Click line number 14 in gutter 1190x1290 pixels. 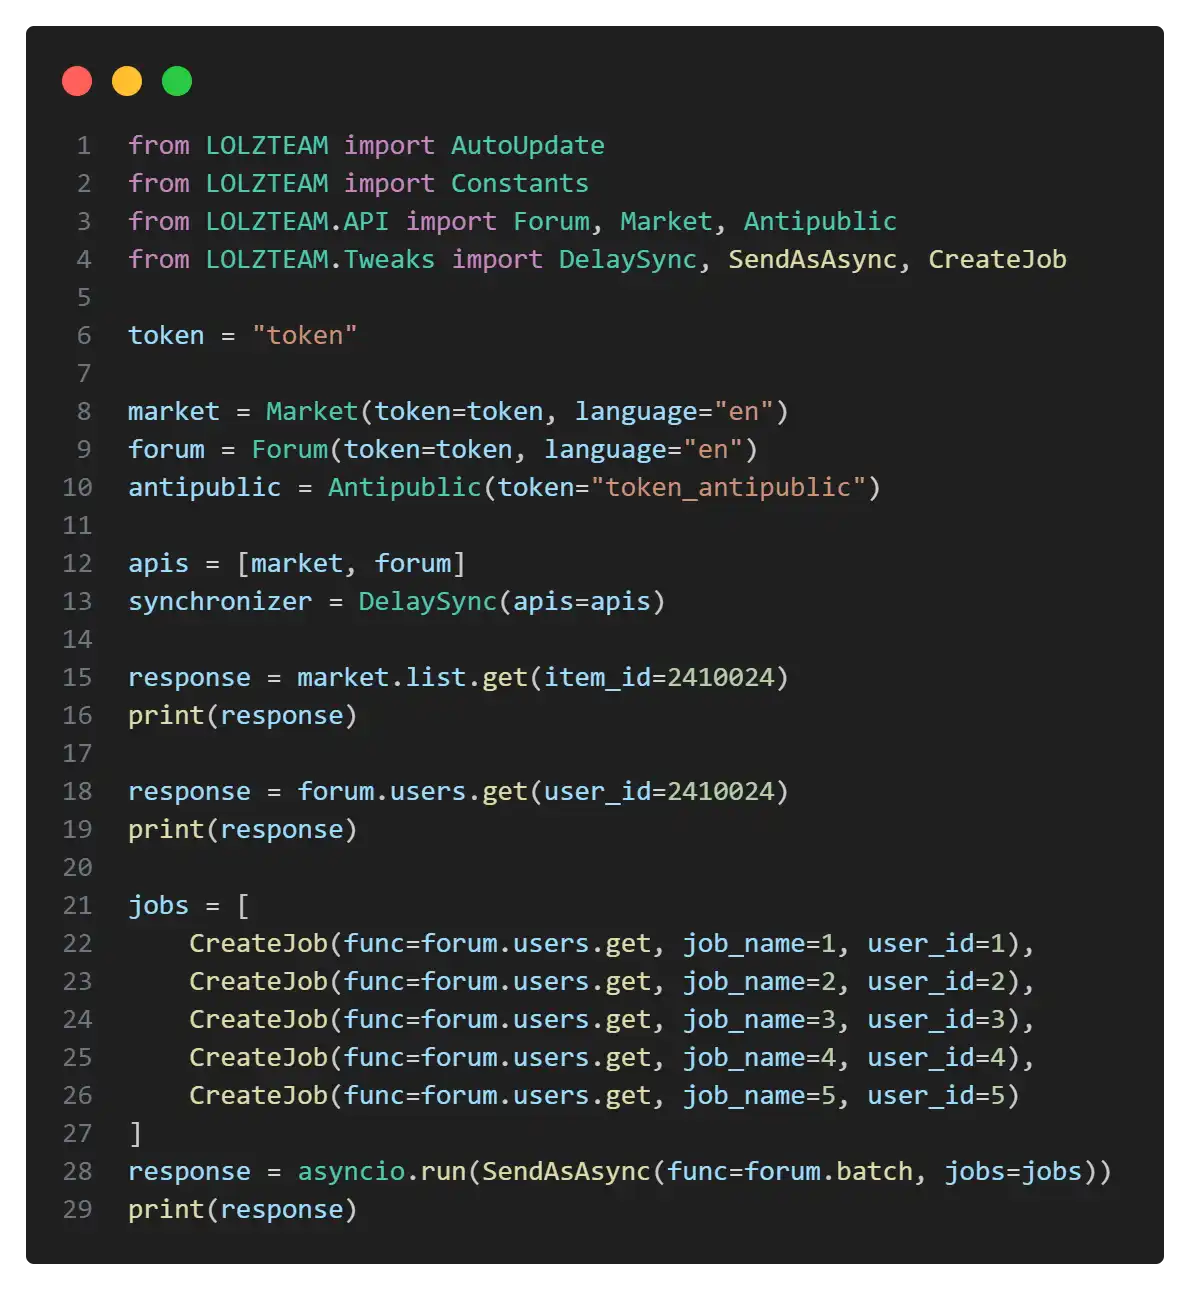pos(77,640)
